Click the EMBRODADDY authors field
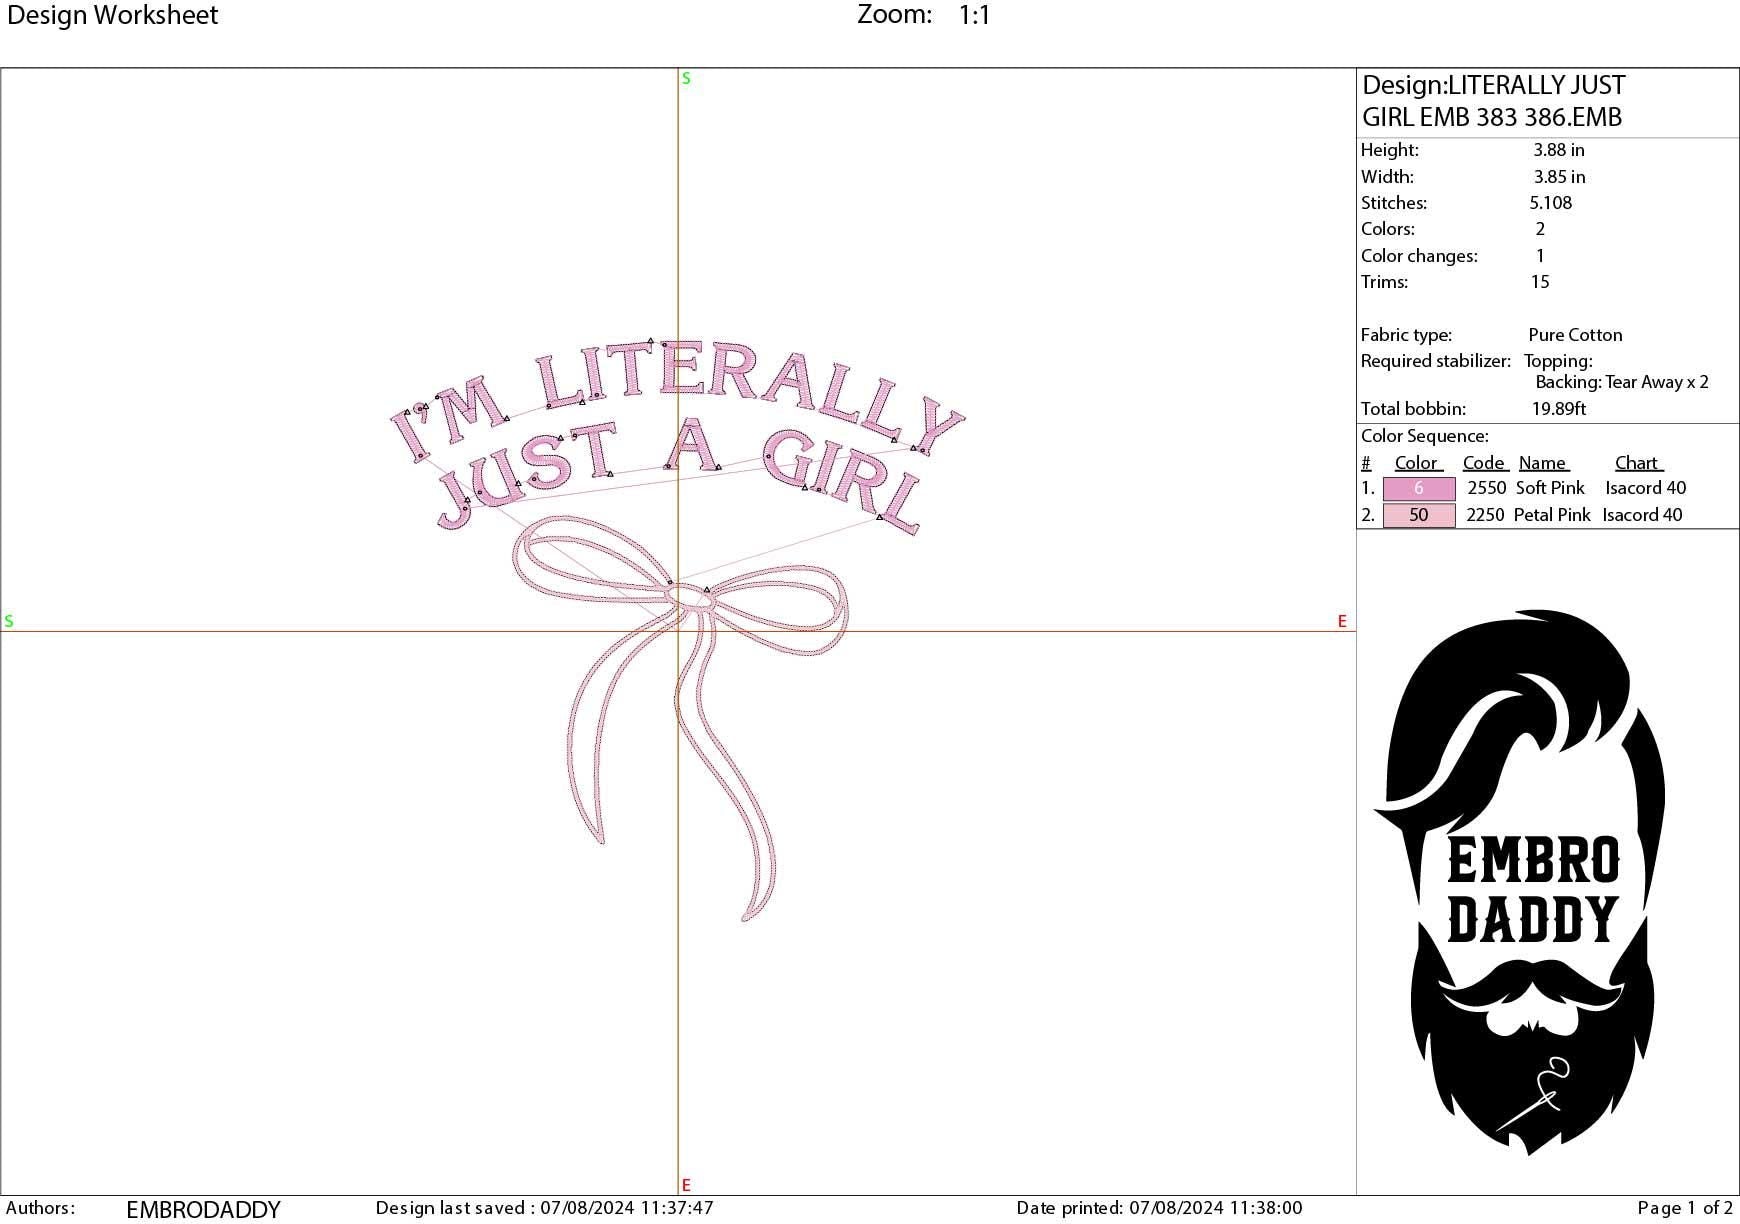The height and width of the screenshot is (1224, 1740). (200, 1208)
